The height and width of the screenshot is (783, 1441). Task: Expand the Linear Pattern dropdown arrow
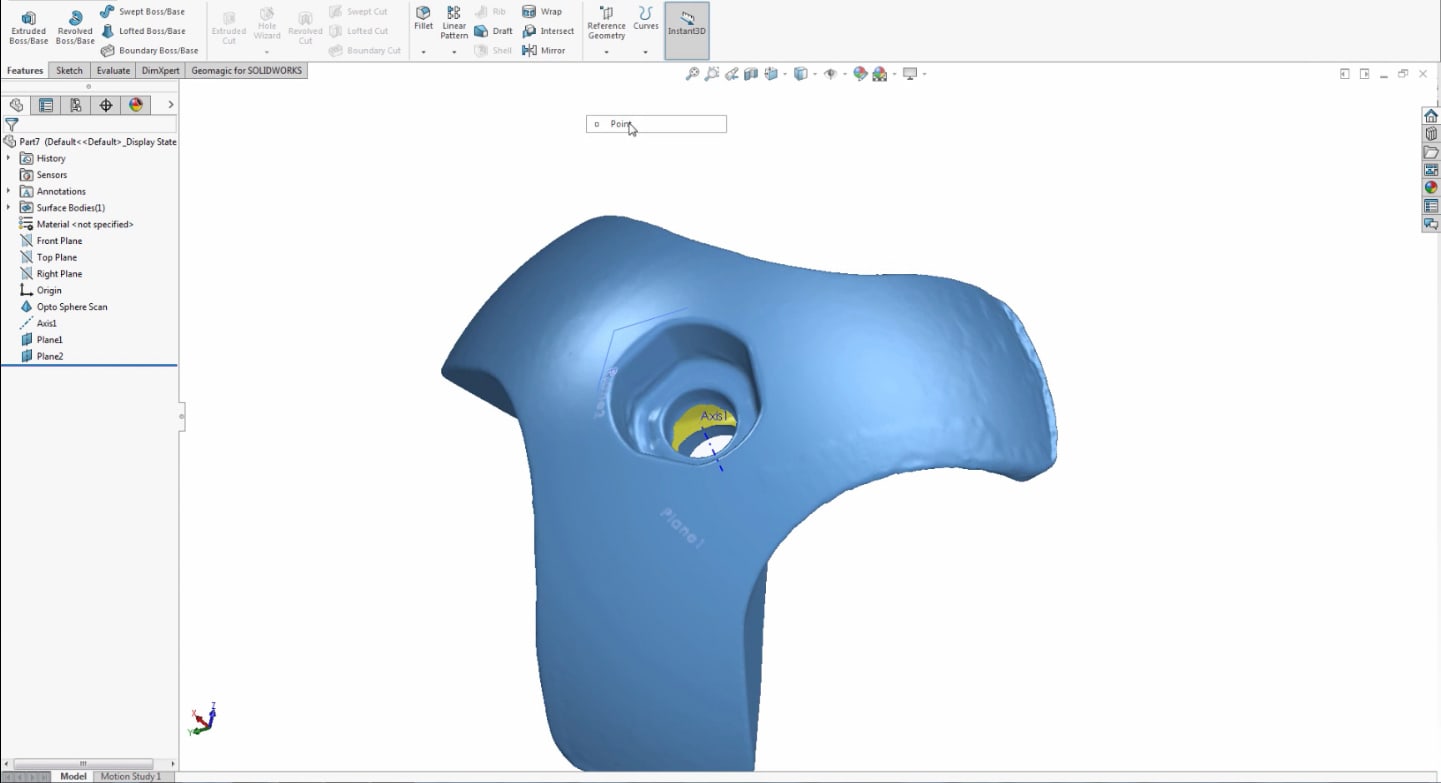(454, 52)
